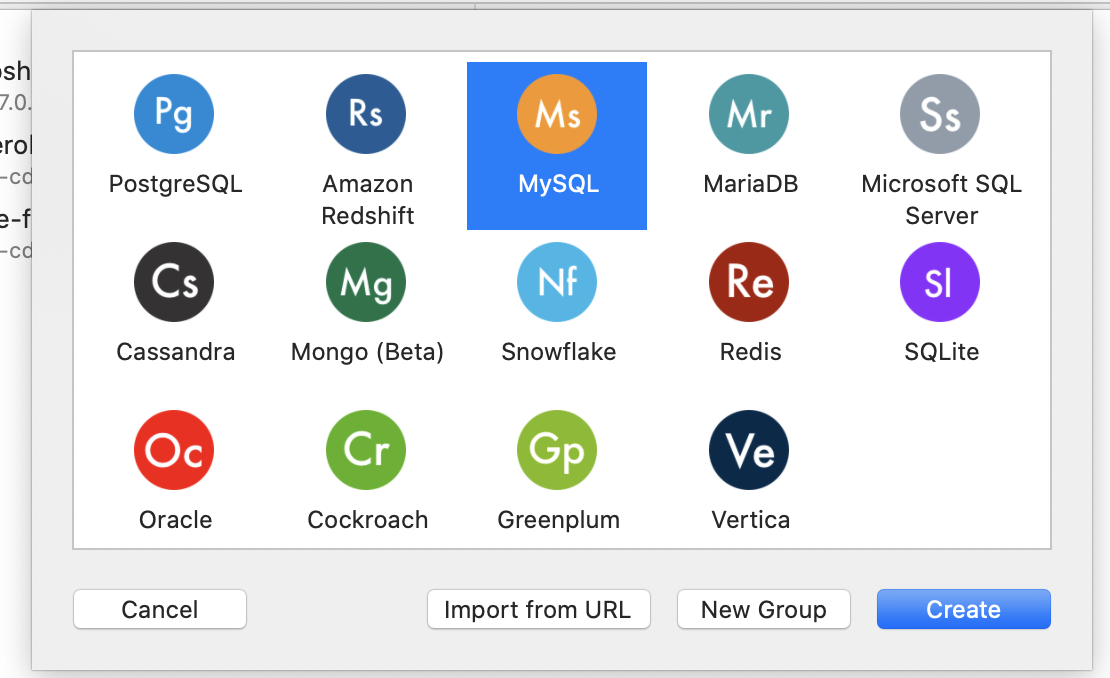Select the Oracle Oc icon
The image size is (1110, 678).
(174, 450)
